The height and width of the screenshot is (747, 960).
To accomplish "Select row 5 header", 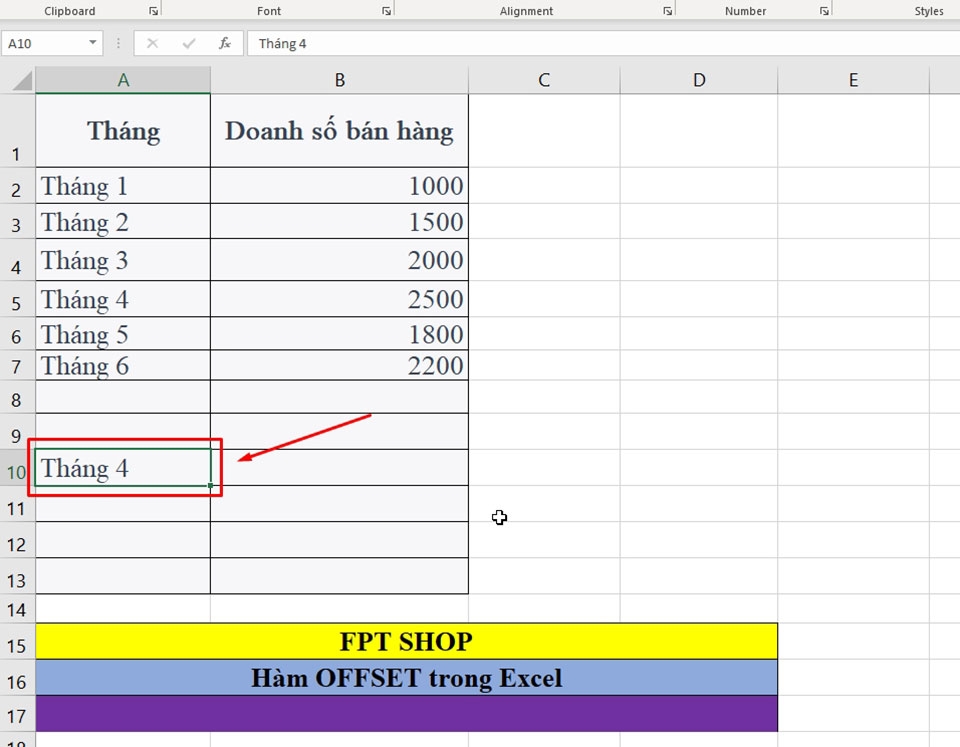I will click(x=17, y=299).
